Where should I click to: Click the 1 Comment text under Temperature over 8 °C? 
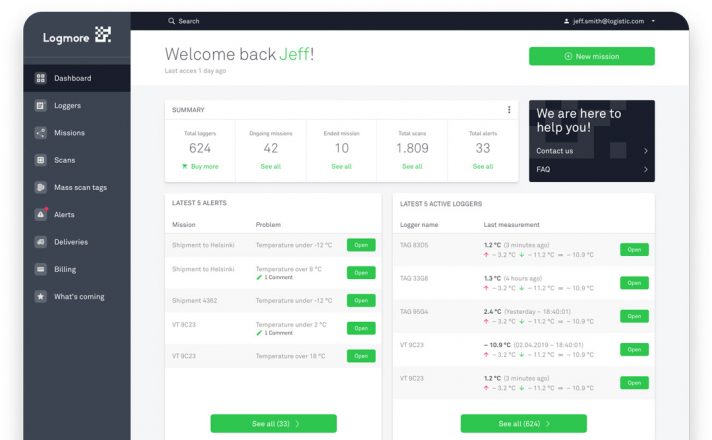(x=278, y=277)
